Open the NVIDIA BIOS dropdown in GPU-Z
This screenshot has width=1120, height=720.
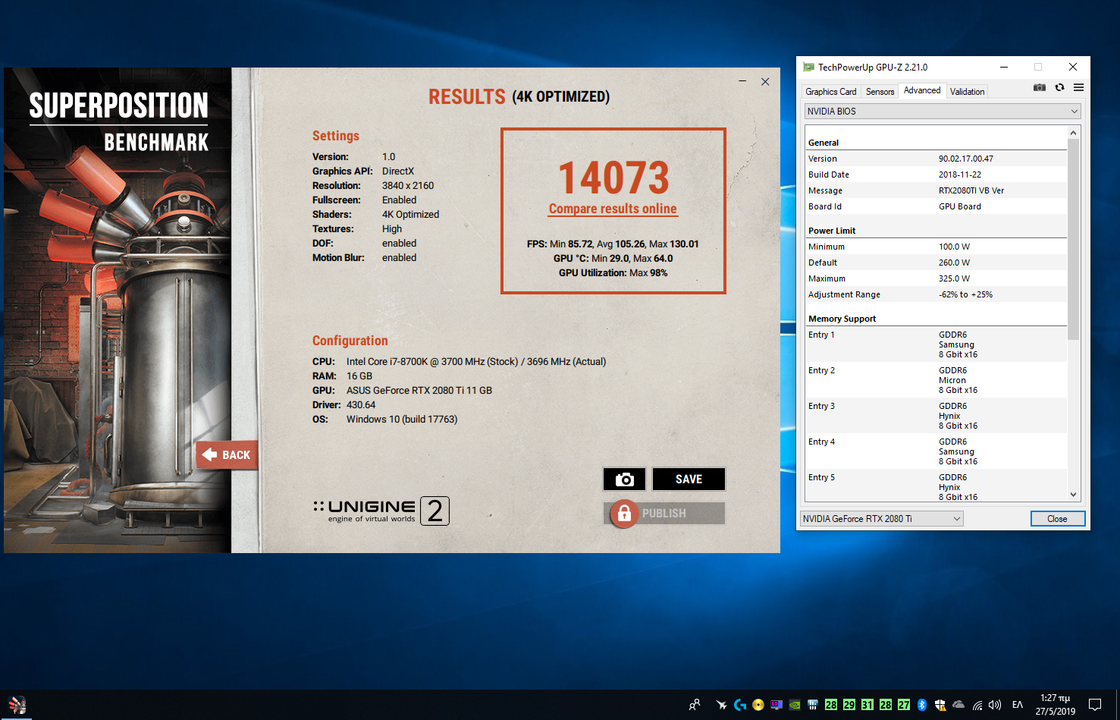click(942, 111)
